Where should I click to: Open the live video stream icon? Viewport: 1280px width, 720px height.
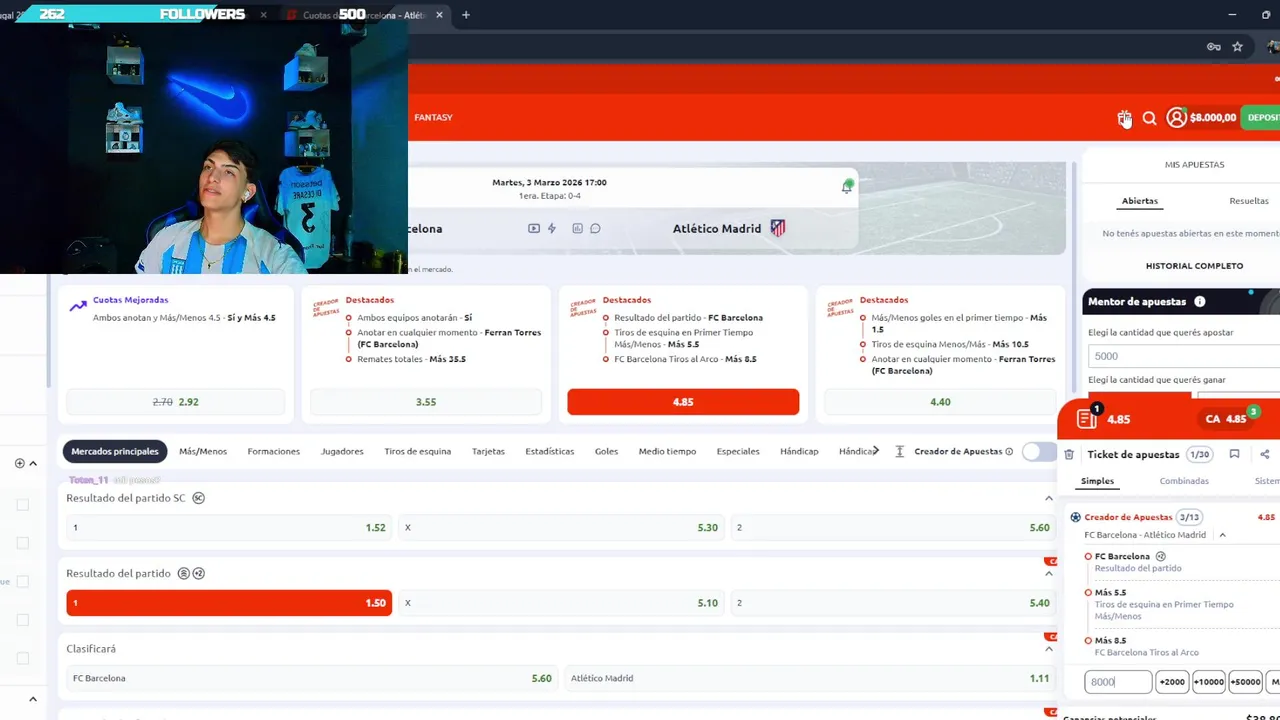[534, 229]
